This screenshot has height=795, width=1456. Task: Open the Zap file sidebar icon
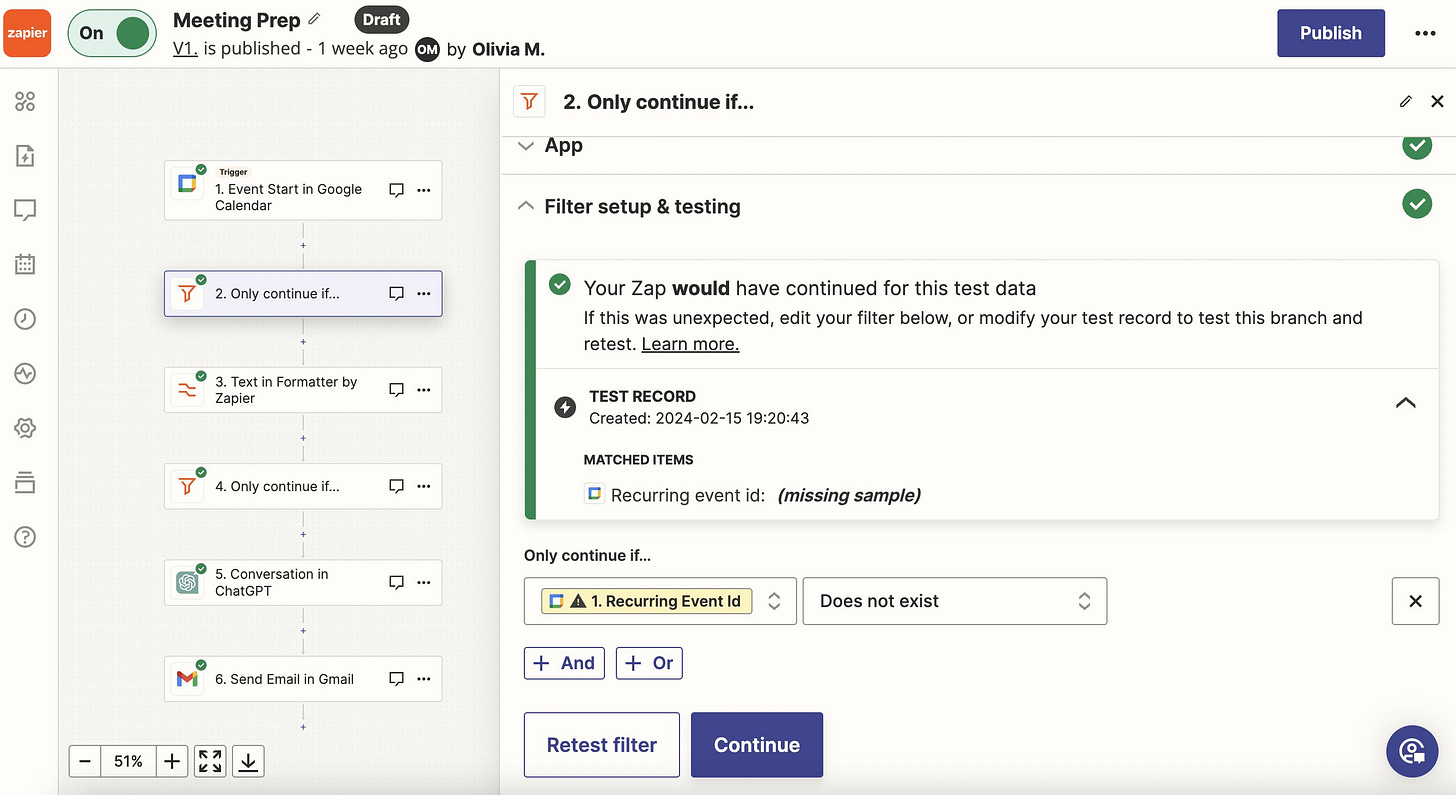(x=25, y=155)
